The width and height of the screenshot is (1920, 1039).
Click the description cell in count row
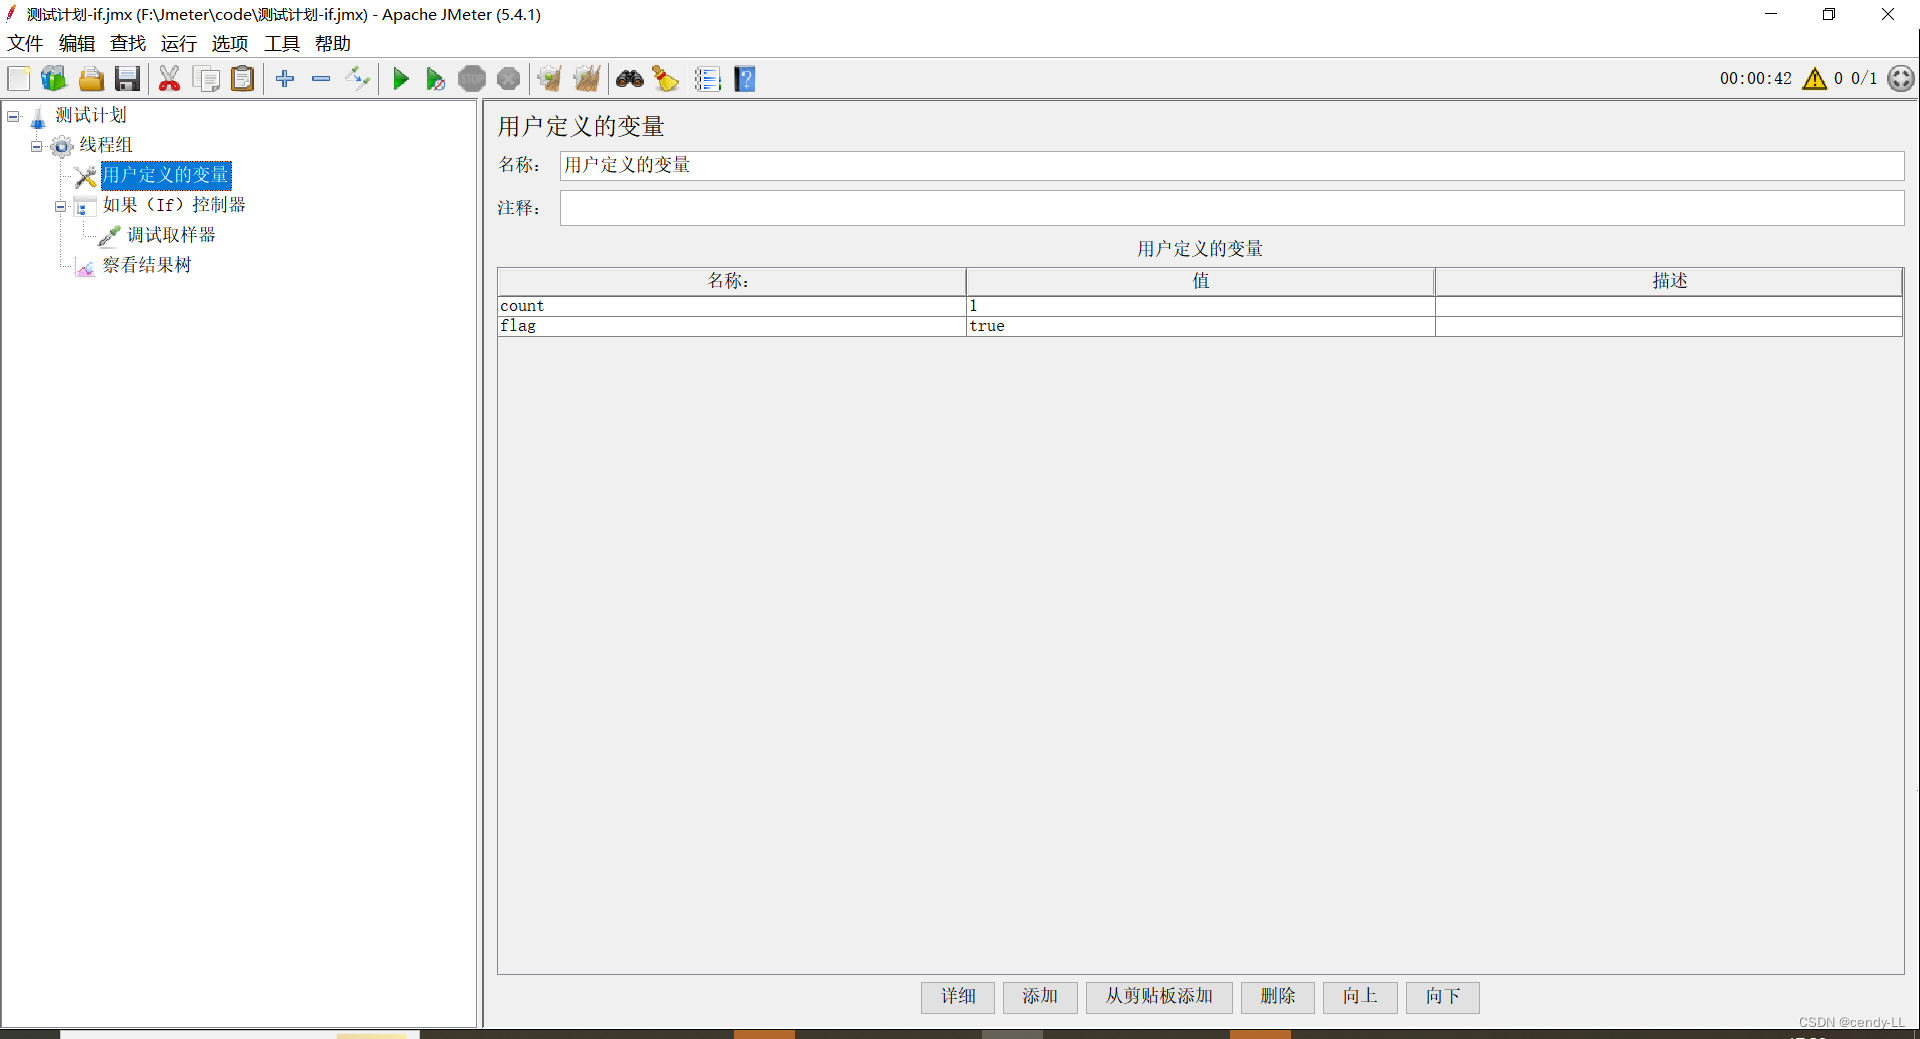click(1669, 306)
